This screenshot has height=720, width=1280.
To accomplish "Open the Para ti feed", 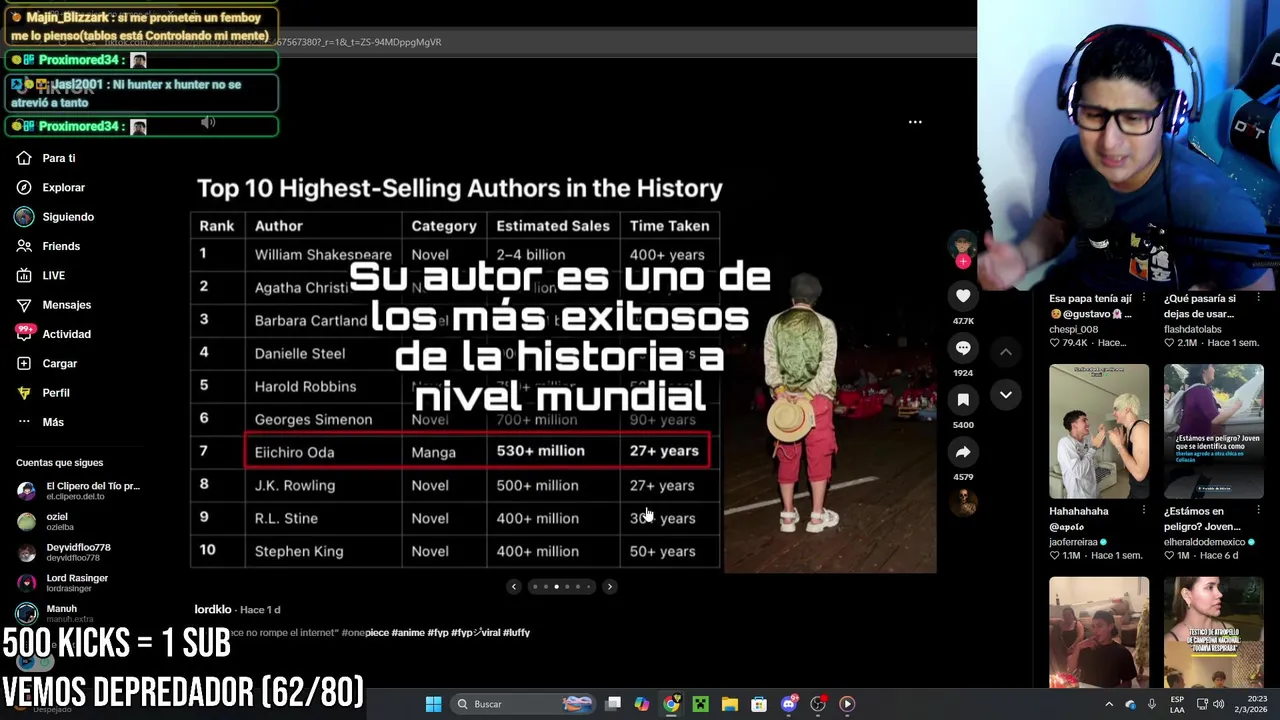I will (46, 158).
